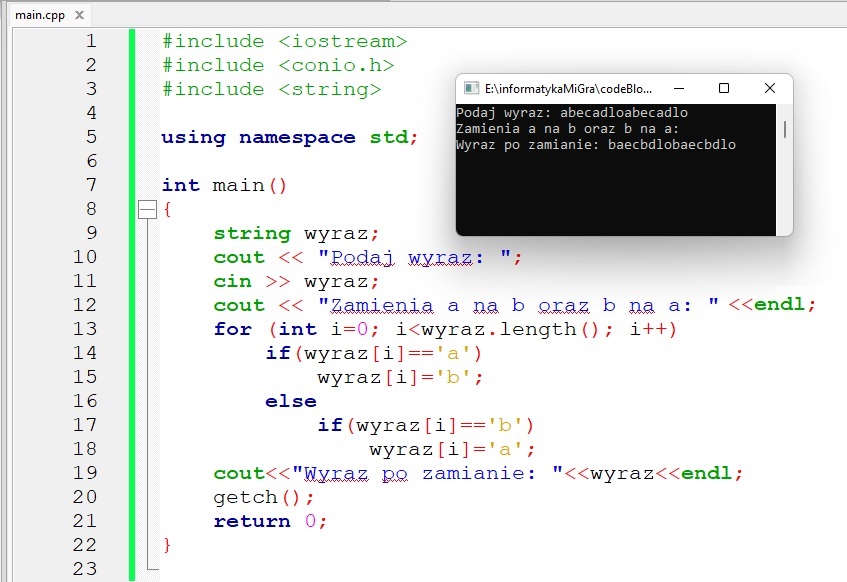The width and height of the screenshot is (847, 582).
Task: Click line number 23 in the gutter
Action: point(85,568)
